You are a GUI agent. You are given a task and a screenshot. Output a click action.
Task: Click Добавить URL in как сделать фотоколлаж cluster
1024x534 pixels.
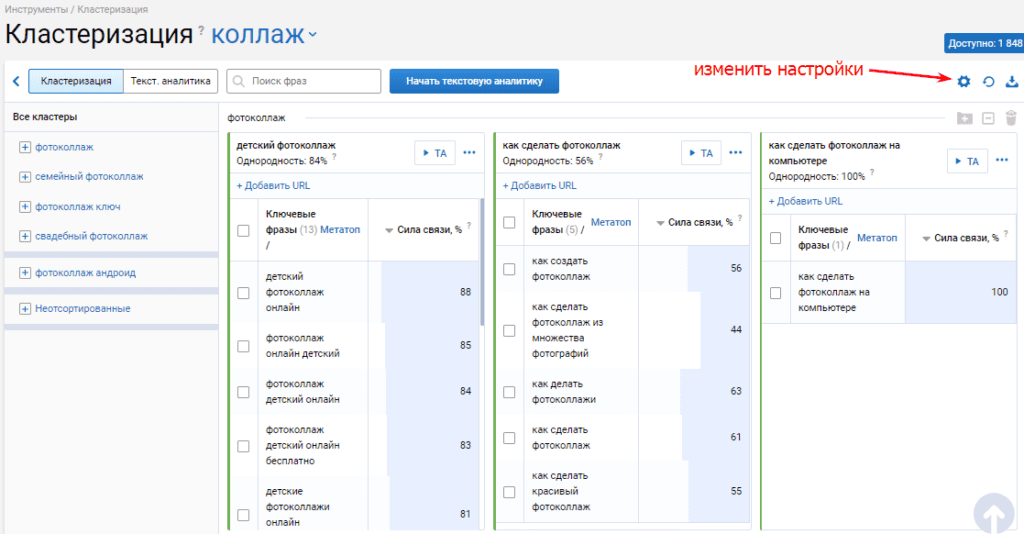(539, 186)
